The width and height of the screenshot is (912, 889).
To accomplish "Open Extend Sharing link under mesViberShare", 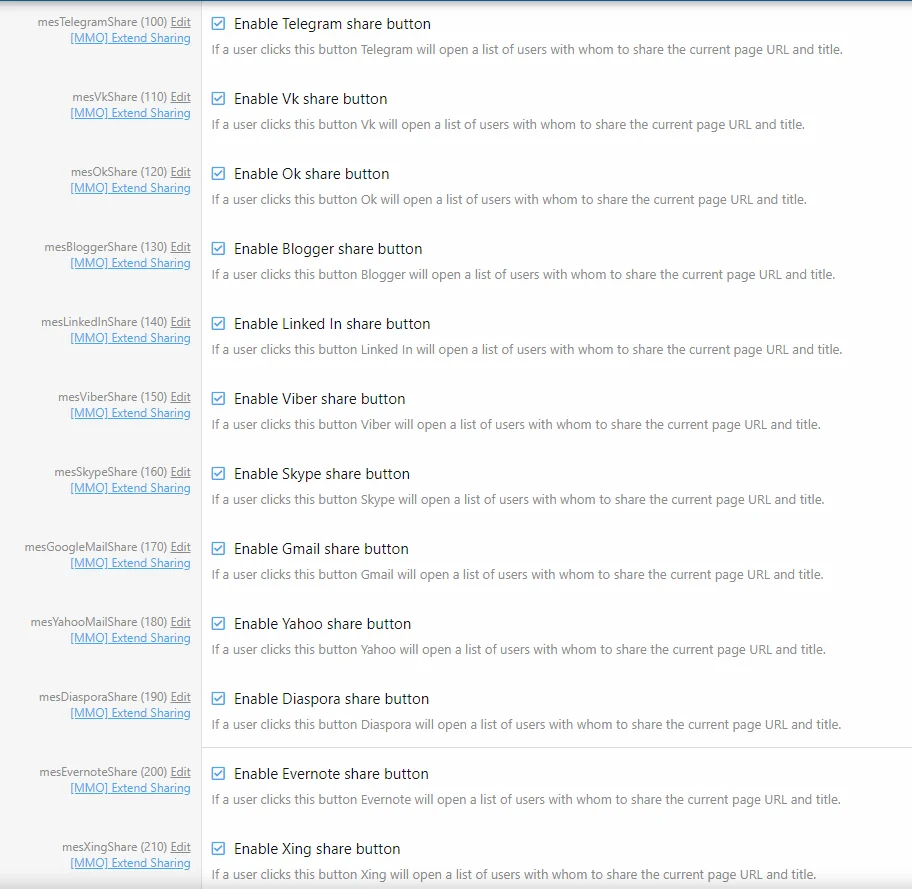I will [x=130, y=413].
